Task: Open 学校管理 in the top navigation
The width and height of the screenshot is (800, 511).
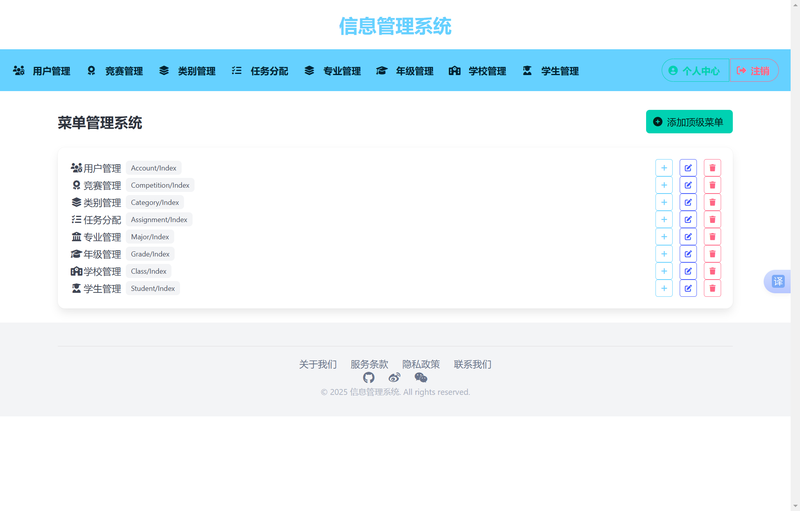Action: pos(478,71)
